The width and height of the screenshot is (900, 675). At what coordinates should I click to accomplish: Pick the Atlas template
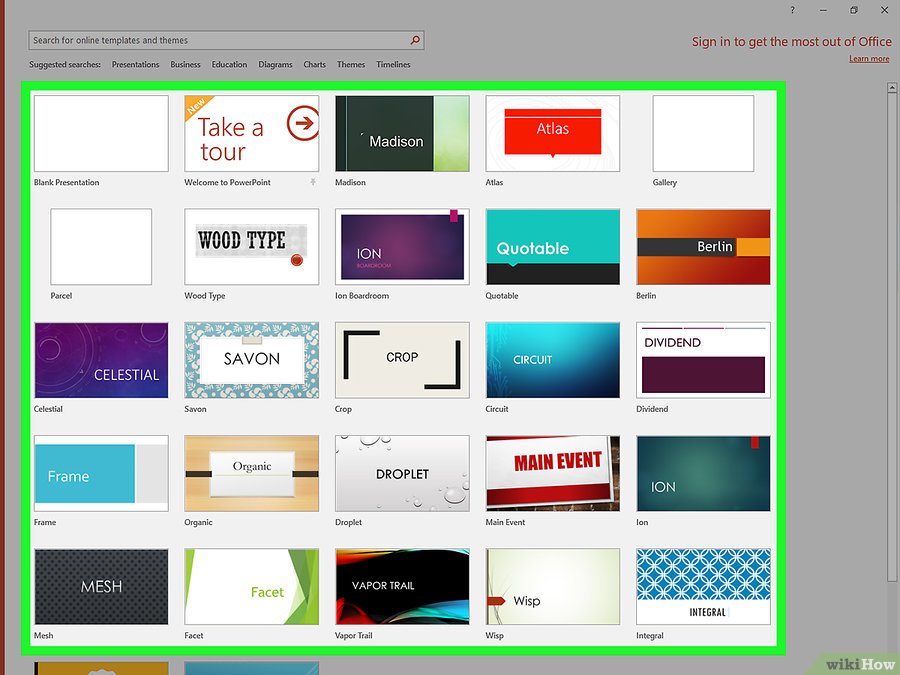(x=552, y=134)
